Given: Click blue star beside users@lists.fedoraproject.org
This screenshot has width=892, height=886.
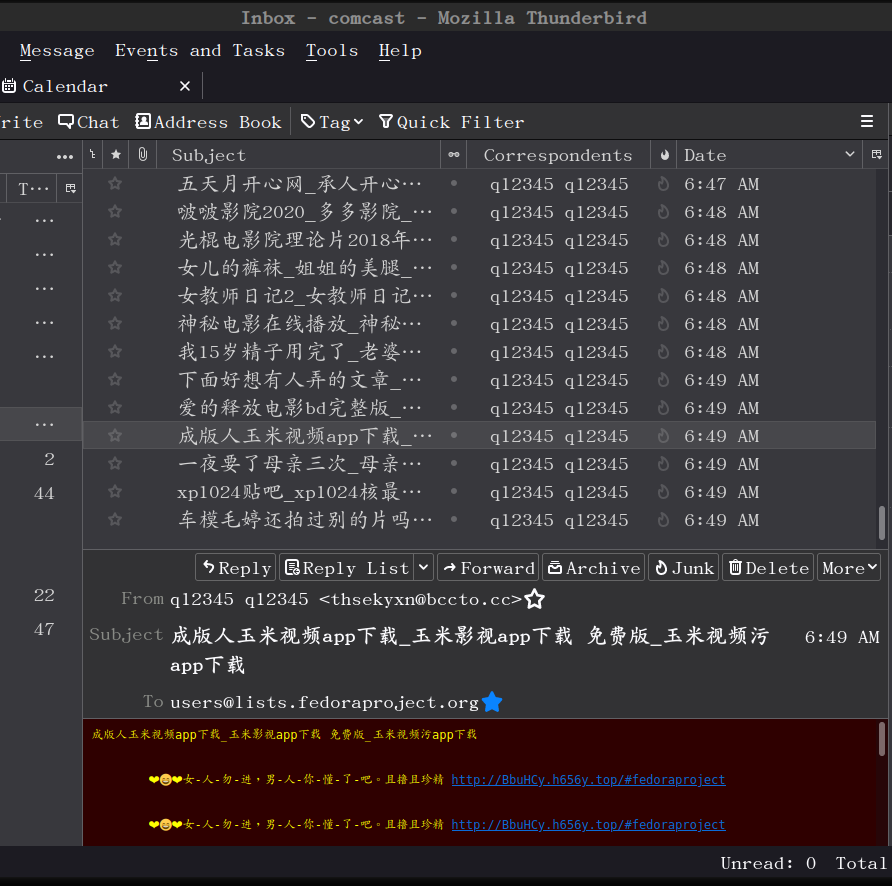Looking at the screenshot, I should click(x=492, y=702).
